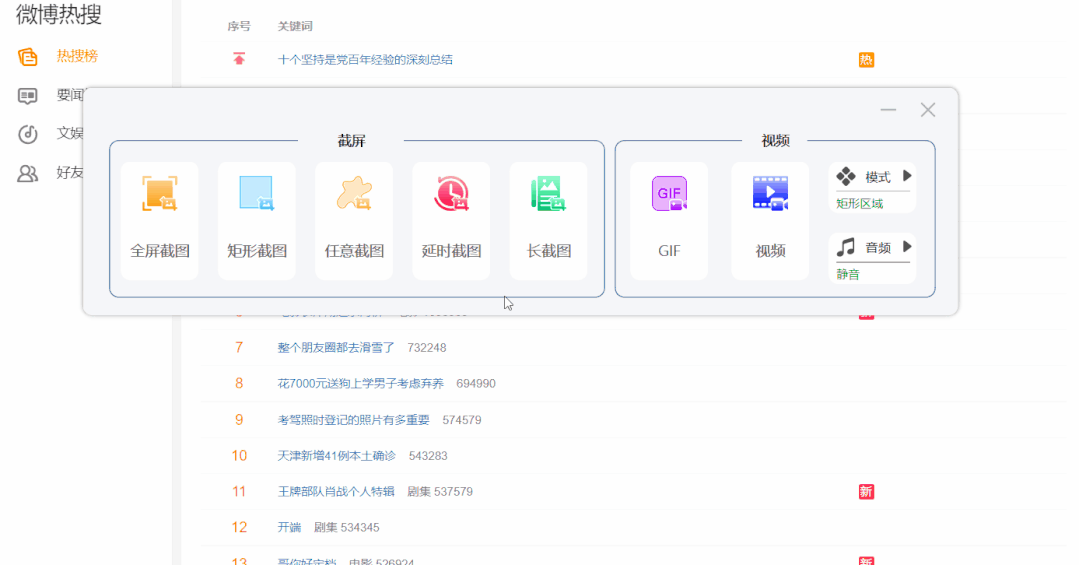Screen dimensions: 1079x565
Task: Open topic 王牌部队肖战个人特辑
Action: (336, 491)
